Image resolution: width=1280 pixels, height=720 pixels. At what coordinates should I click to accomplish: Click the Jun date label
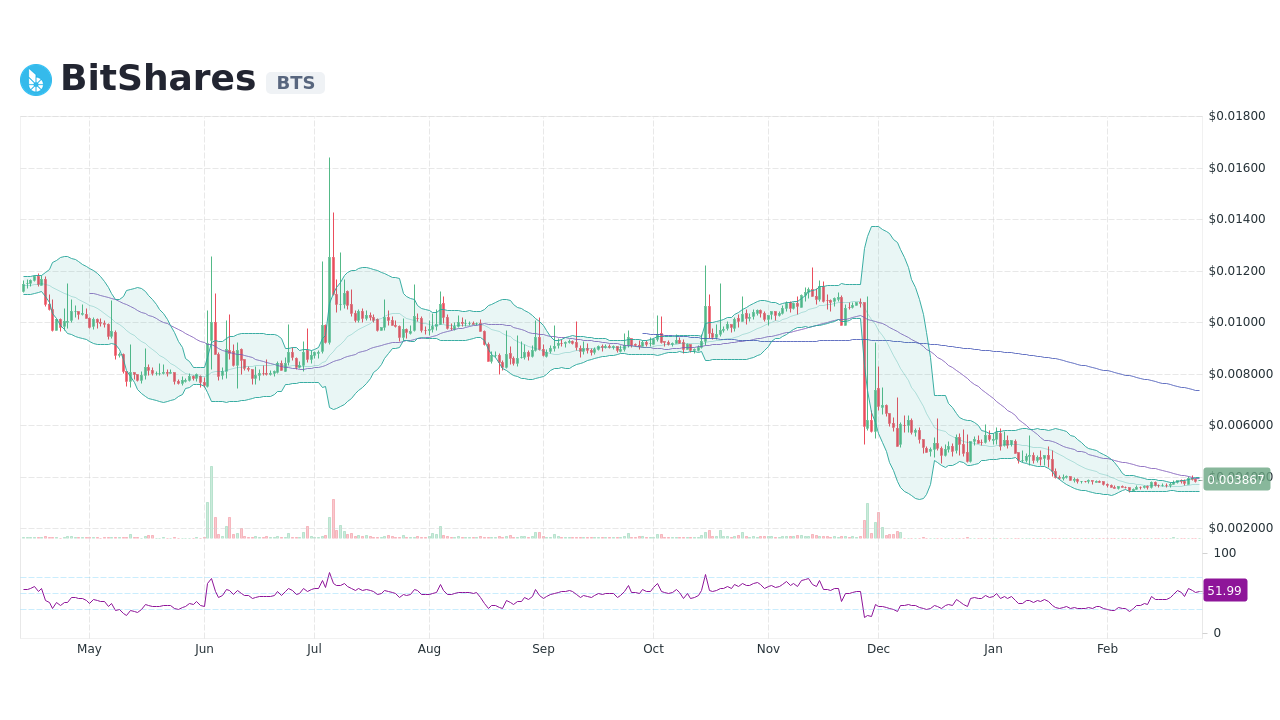point(204,649)
